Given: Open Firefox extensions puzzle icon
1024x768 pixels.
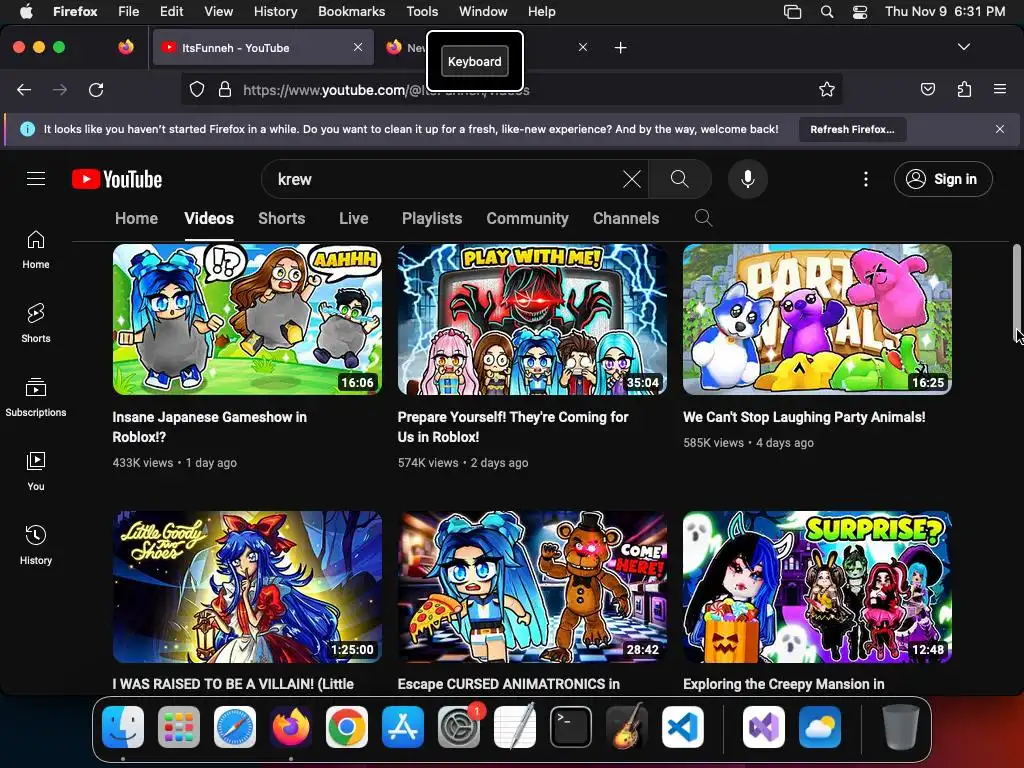Looking at the screenshot, I should click(x=964, y=89).
